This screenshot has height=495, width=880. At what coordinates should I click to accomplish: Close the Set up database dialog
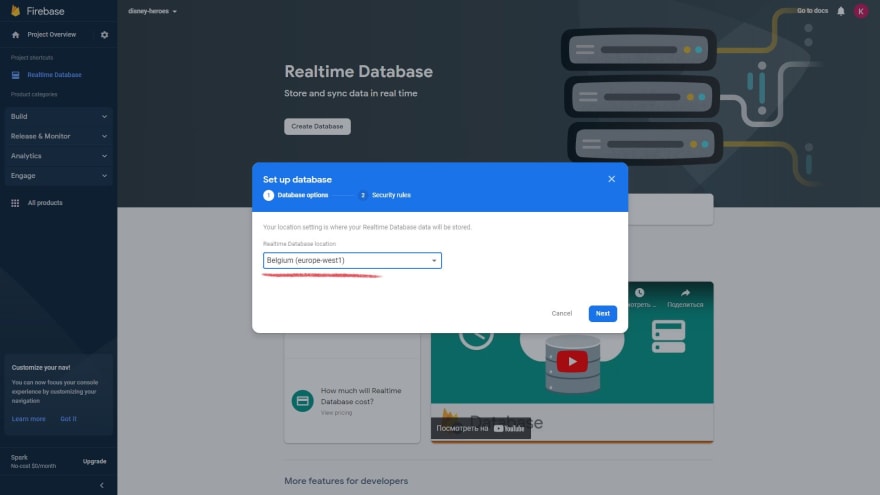click(x=612, y=179)
